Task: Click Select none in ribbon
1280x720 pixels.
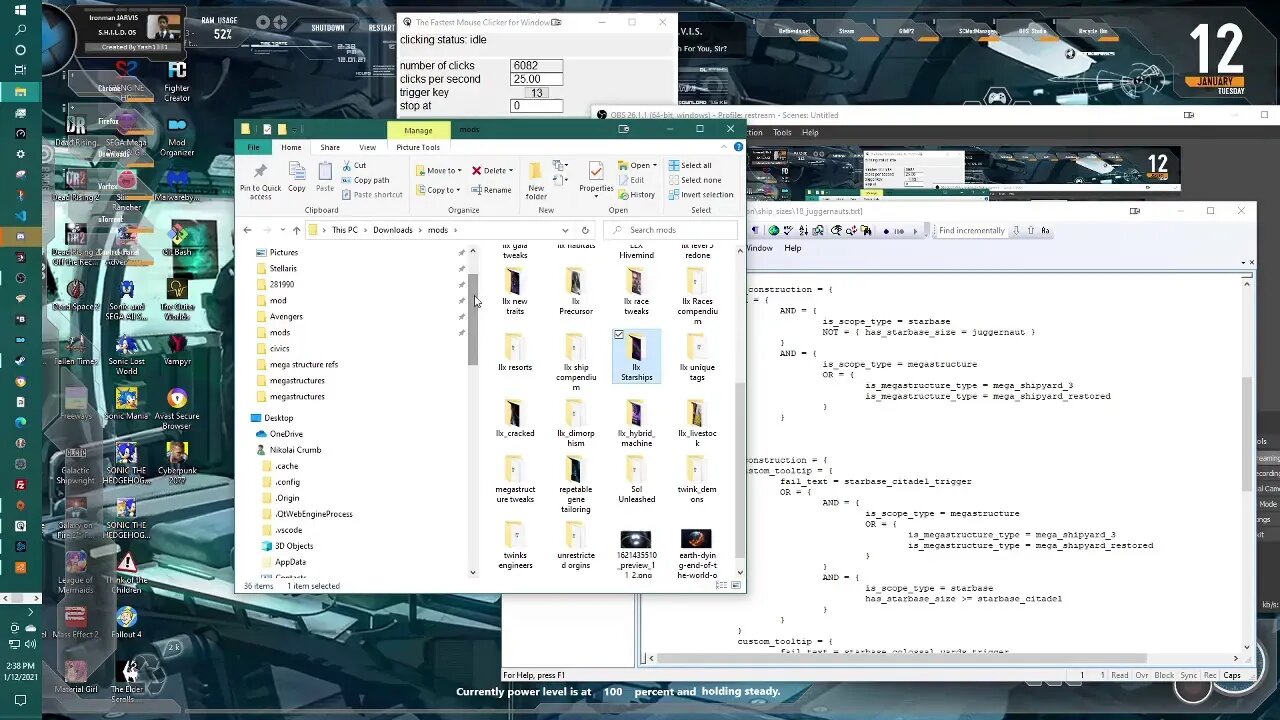Action: (694, 180)
